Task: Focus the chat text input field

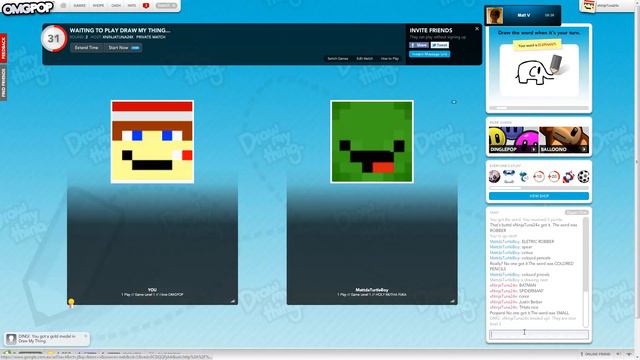Action: (539, 335)
